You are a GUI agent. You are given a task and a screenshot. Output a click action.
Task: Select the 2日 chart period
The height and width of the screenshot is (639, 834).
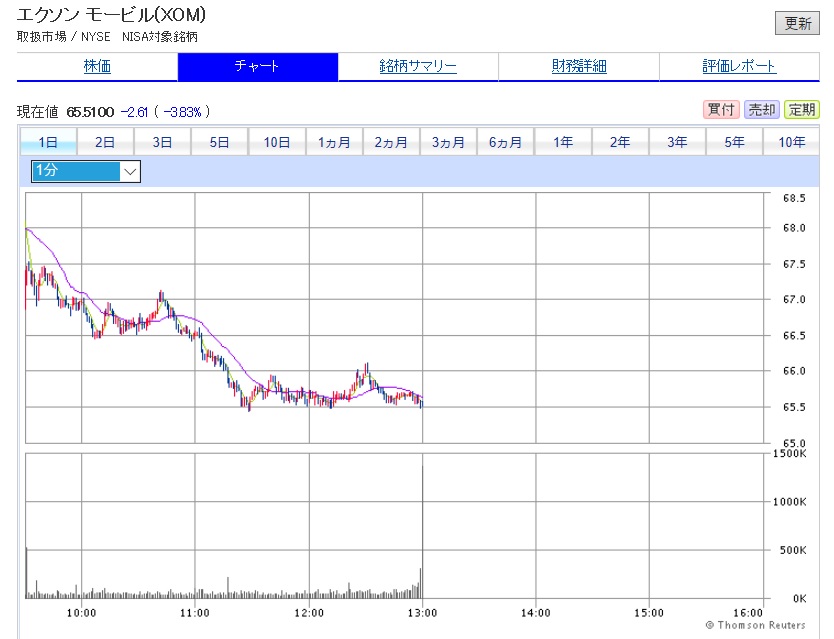(105, 142)
